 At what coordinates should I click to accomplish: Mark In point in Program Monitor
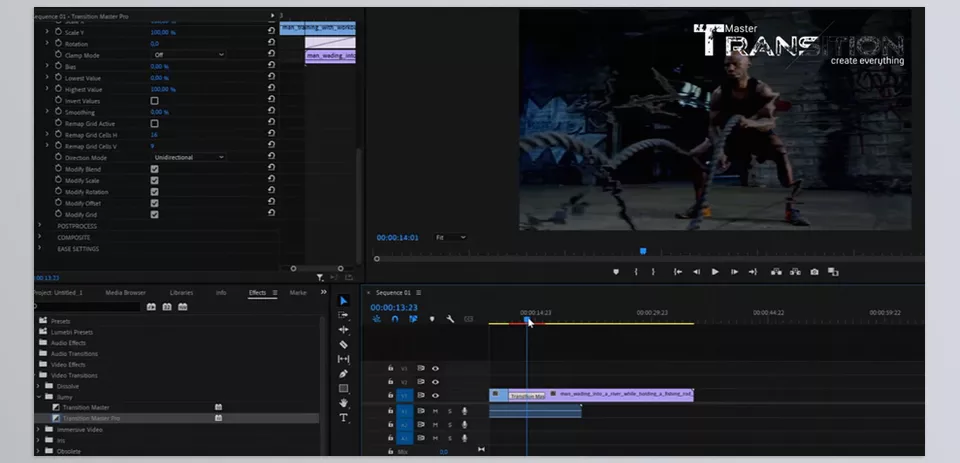[x=636, y=272]
